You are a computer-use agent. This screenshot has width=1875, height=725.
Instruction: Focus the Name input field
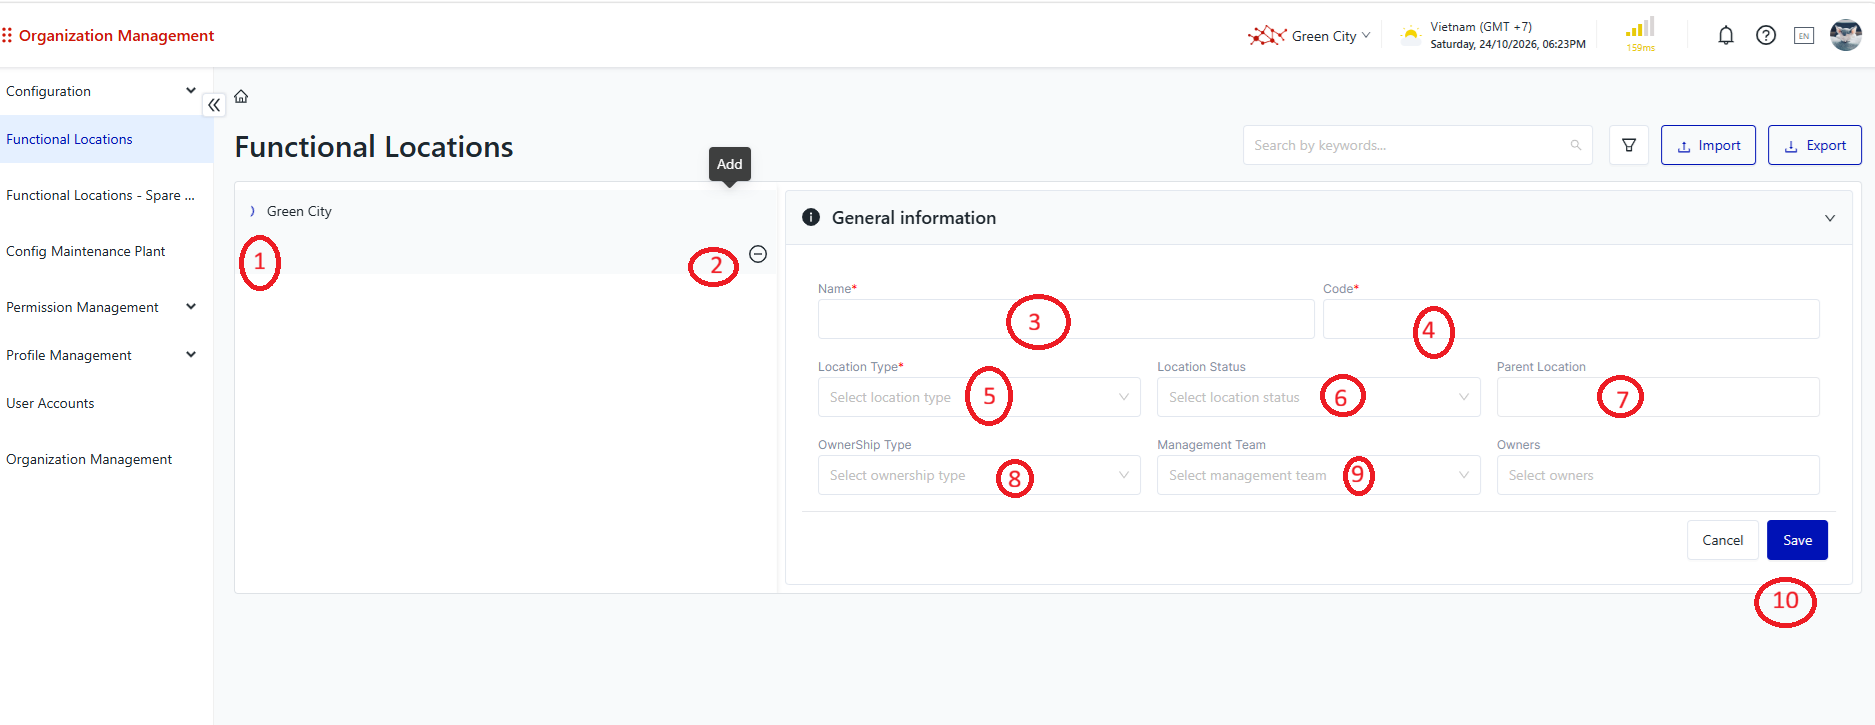coord(1066,319)
